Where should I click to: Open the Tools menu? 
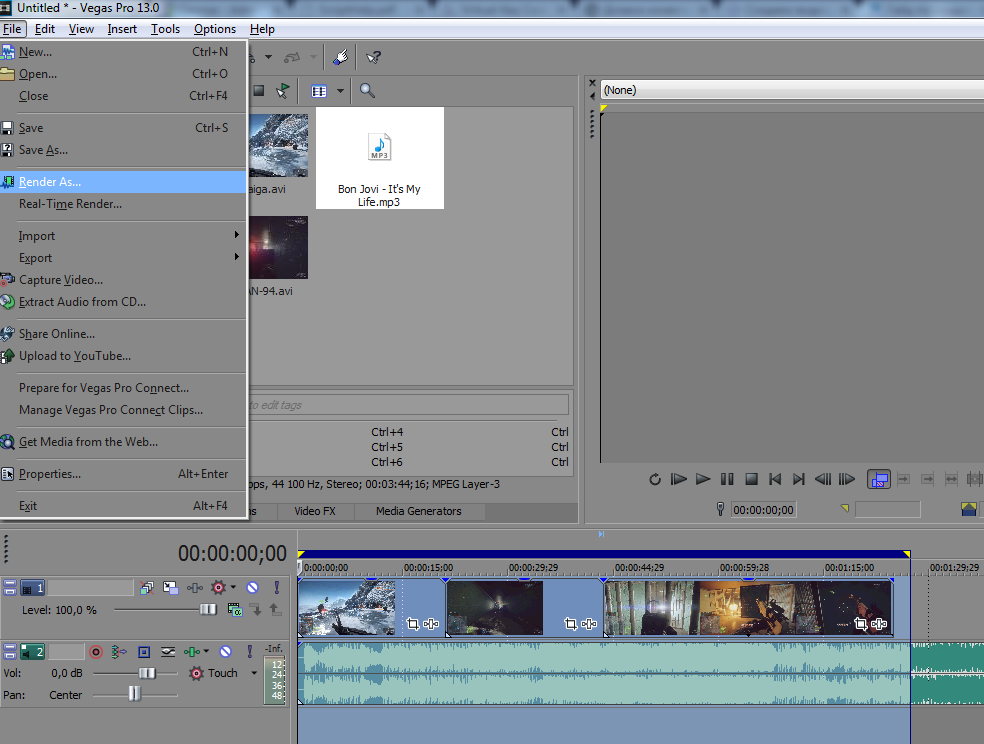[x=165, y=29]
